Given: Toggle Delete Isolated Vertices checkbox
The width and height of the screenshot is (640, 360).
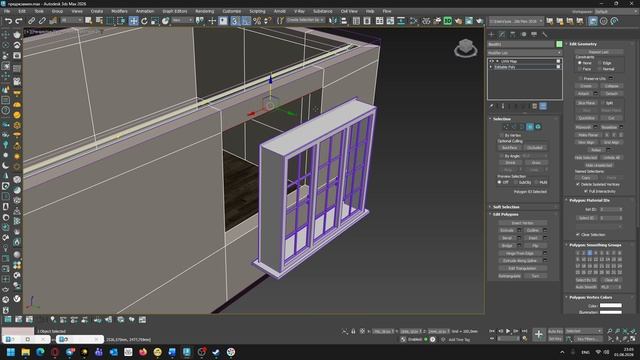Looking at the screenshot, I should (x=578, y=184).
